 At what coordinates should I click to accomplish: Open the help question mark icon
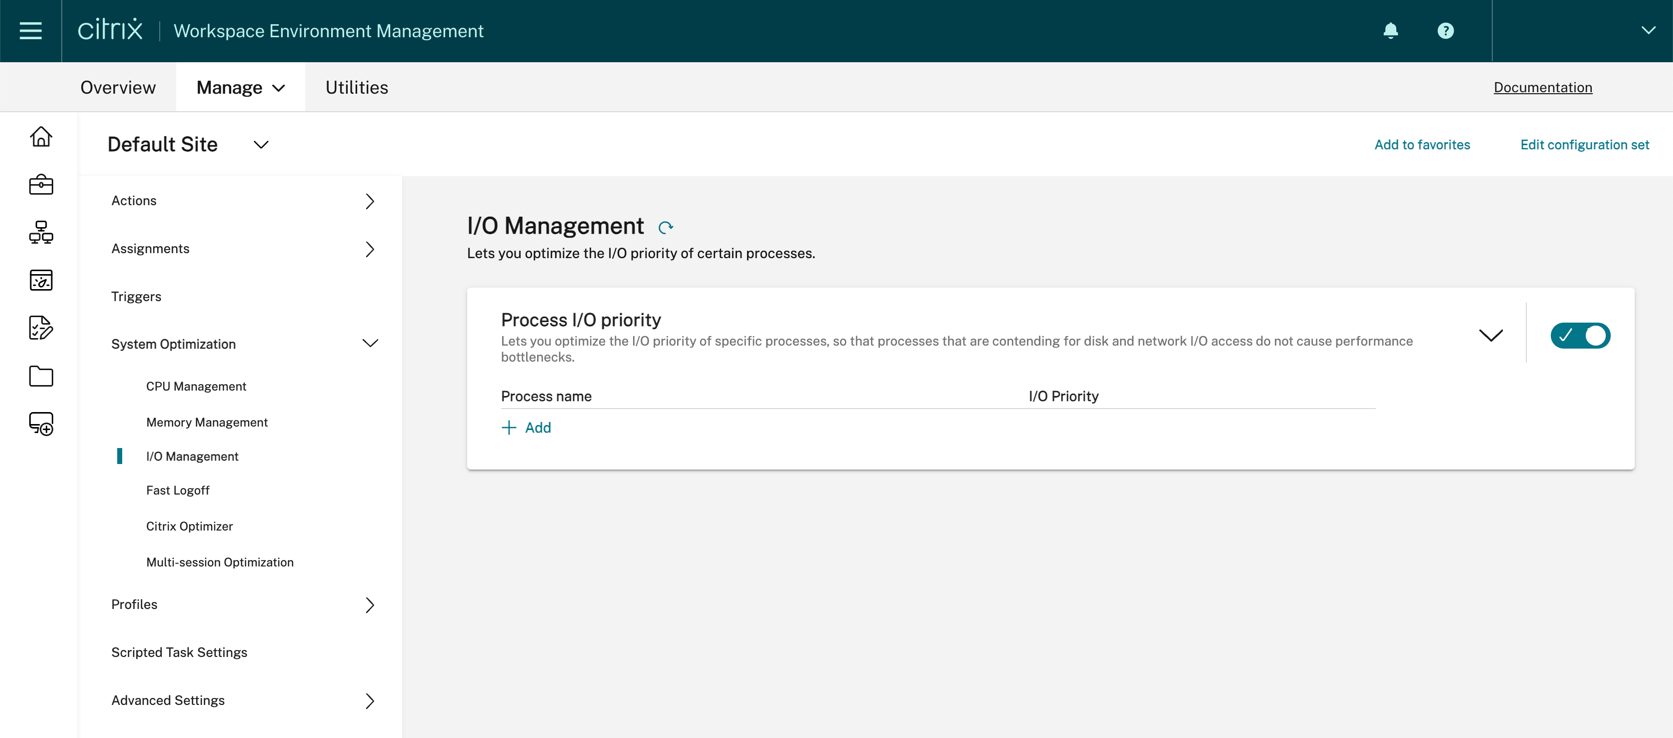pyautogui.click(x=1445, y=31)
